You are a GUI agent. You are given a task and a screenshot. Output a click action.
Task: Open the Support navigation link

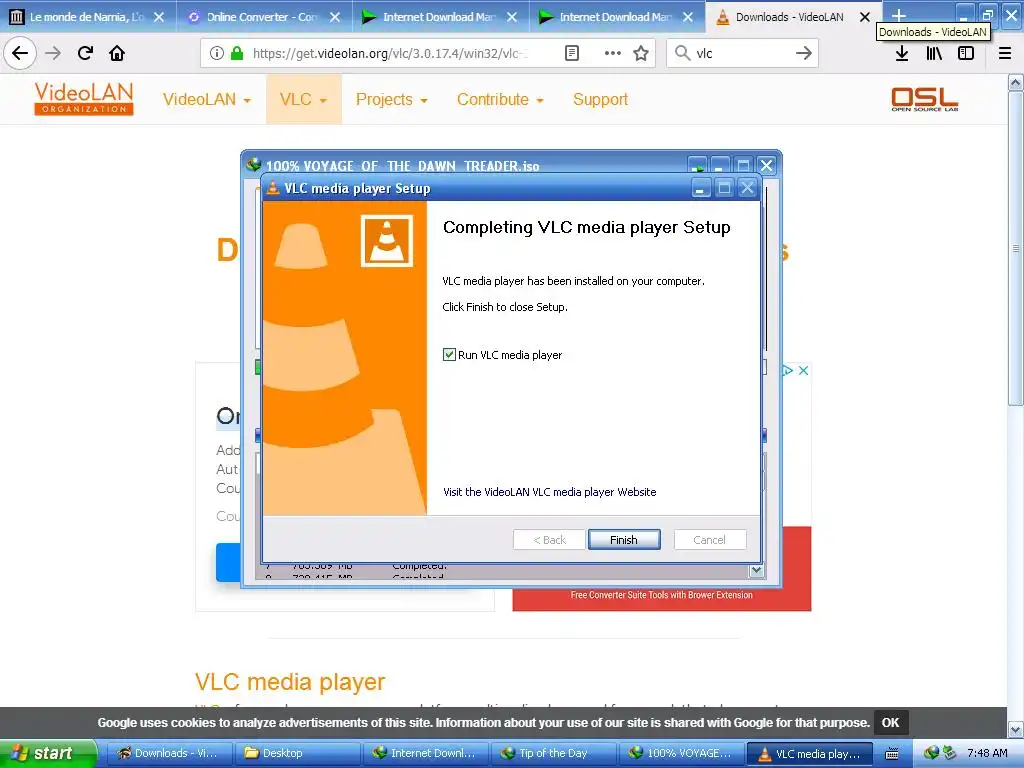coord(600,99)
